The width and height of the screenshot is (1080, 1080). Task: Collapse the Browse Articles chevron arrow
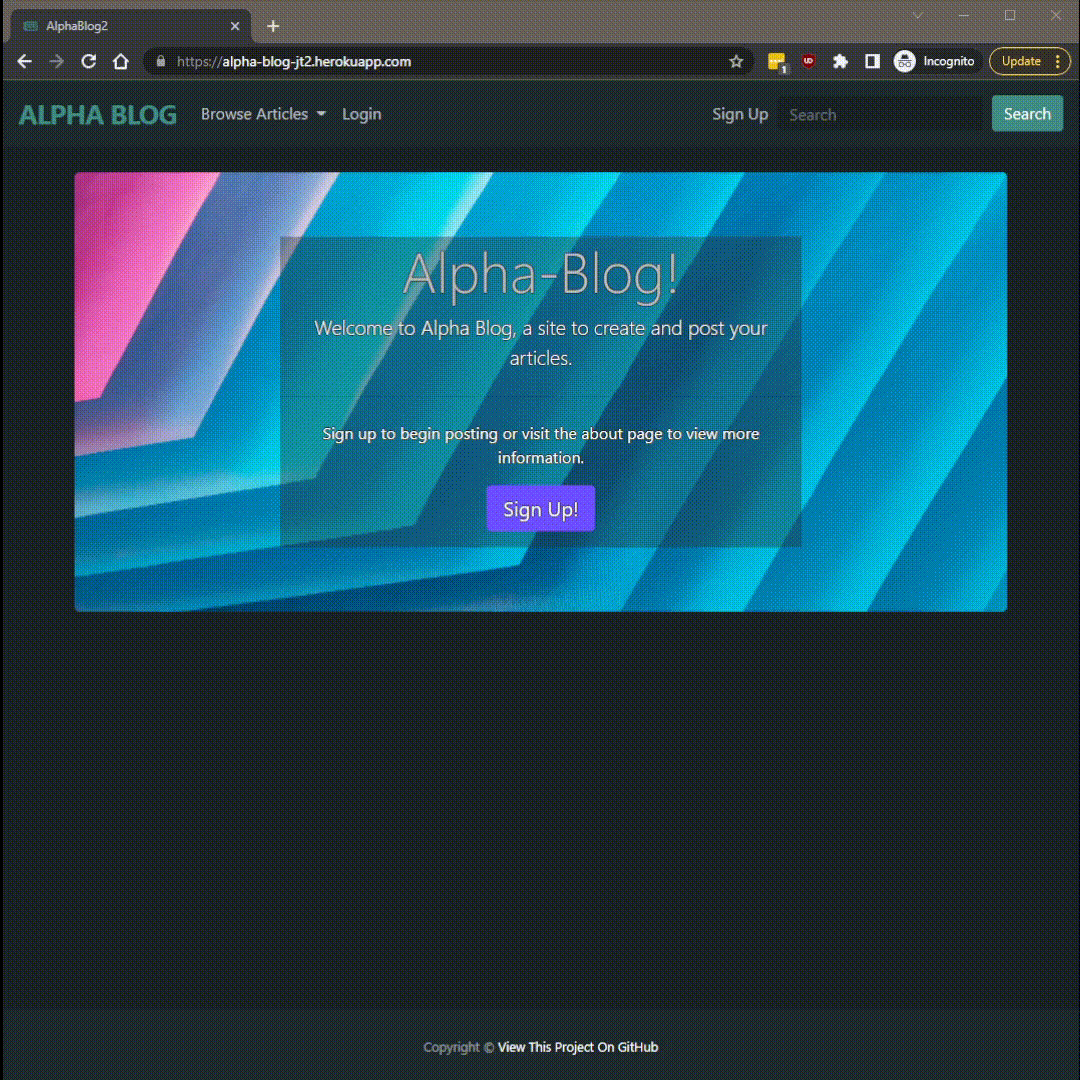(320, 114)
